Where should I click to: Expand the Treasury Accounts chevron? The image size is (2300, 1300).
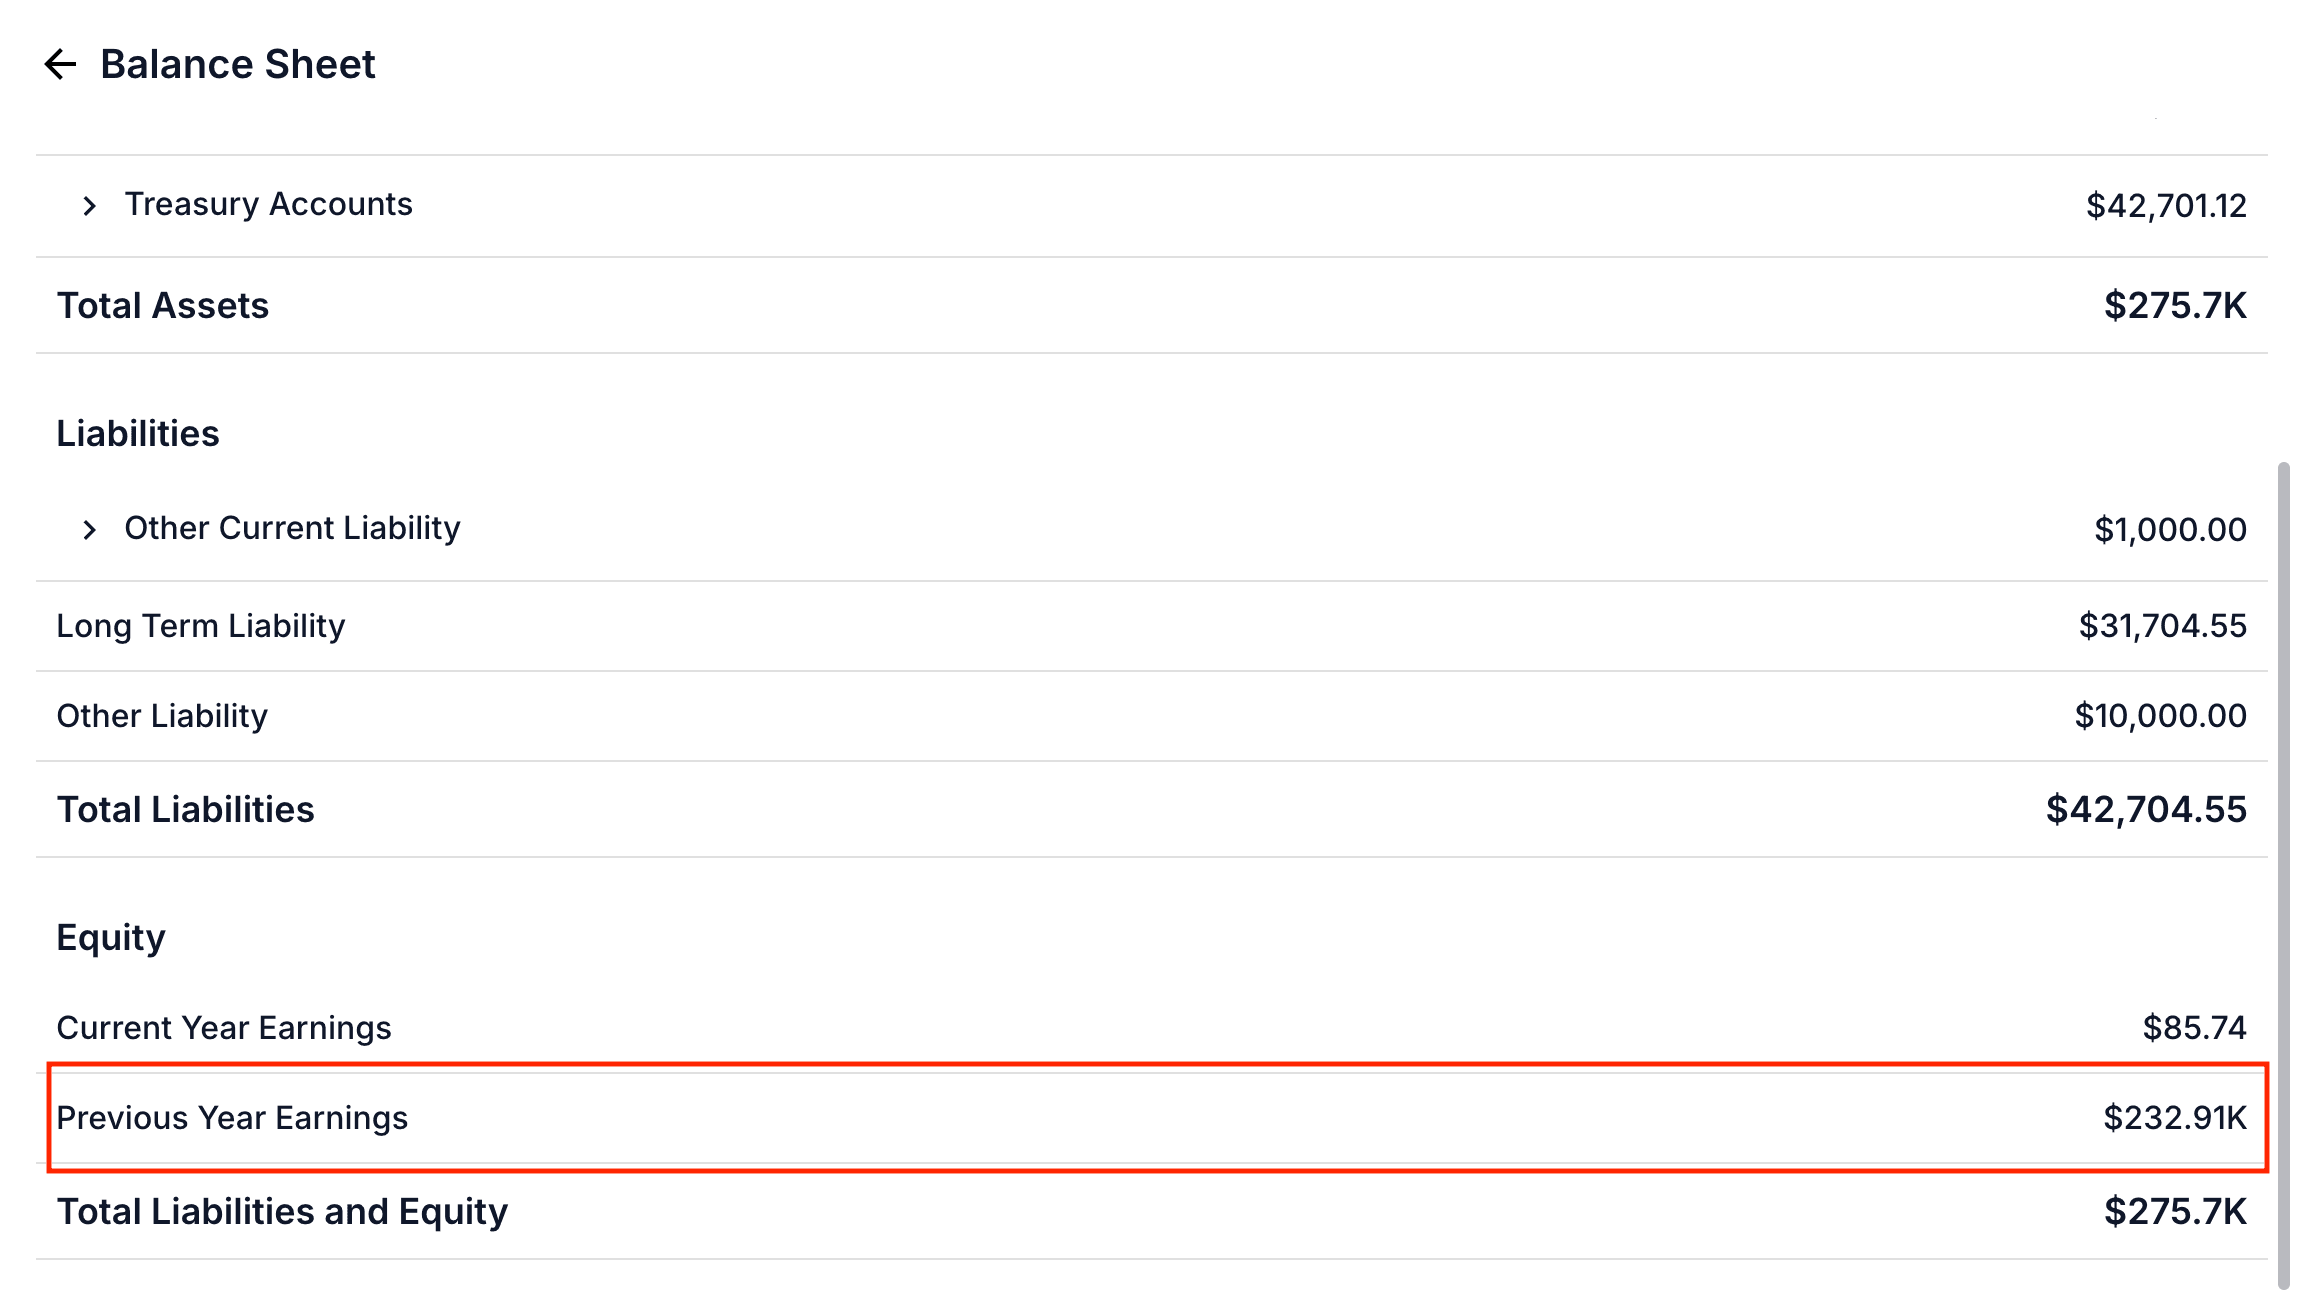tap(90, 206)
